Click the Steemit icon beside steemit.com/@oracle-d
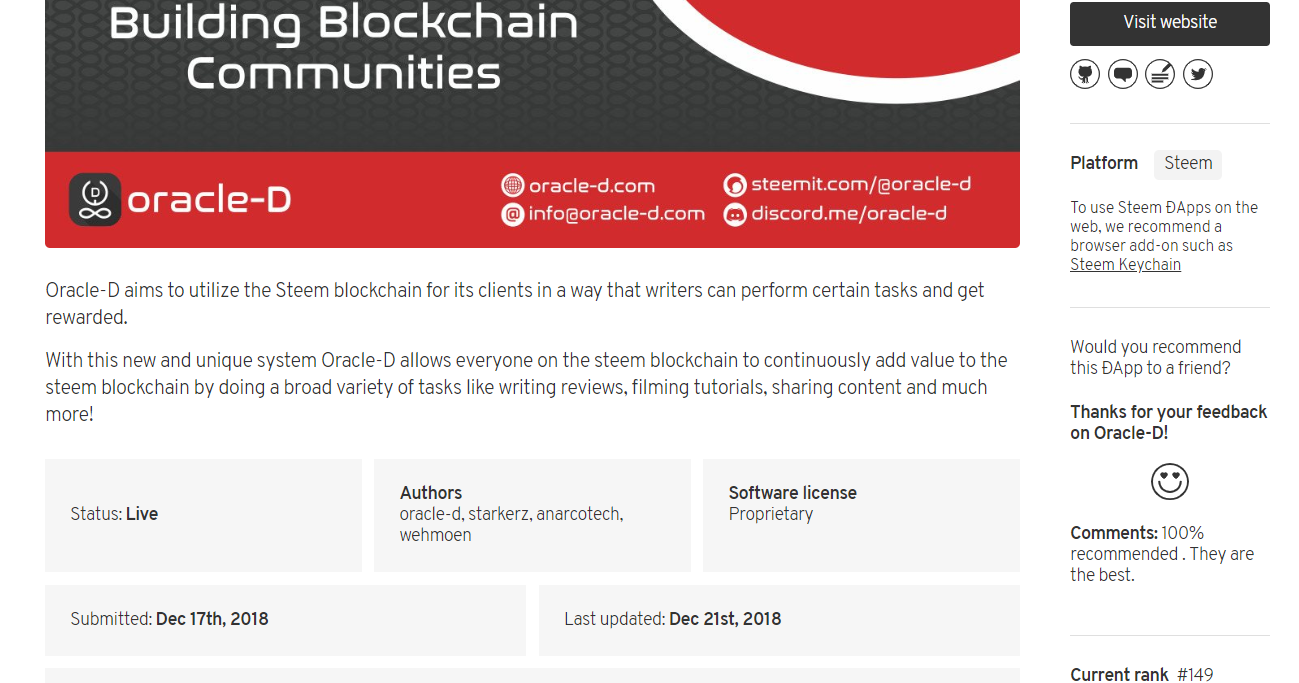 point(735,185)
